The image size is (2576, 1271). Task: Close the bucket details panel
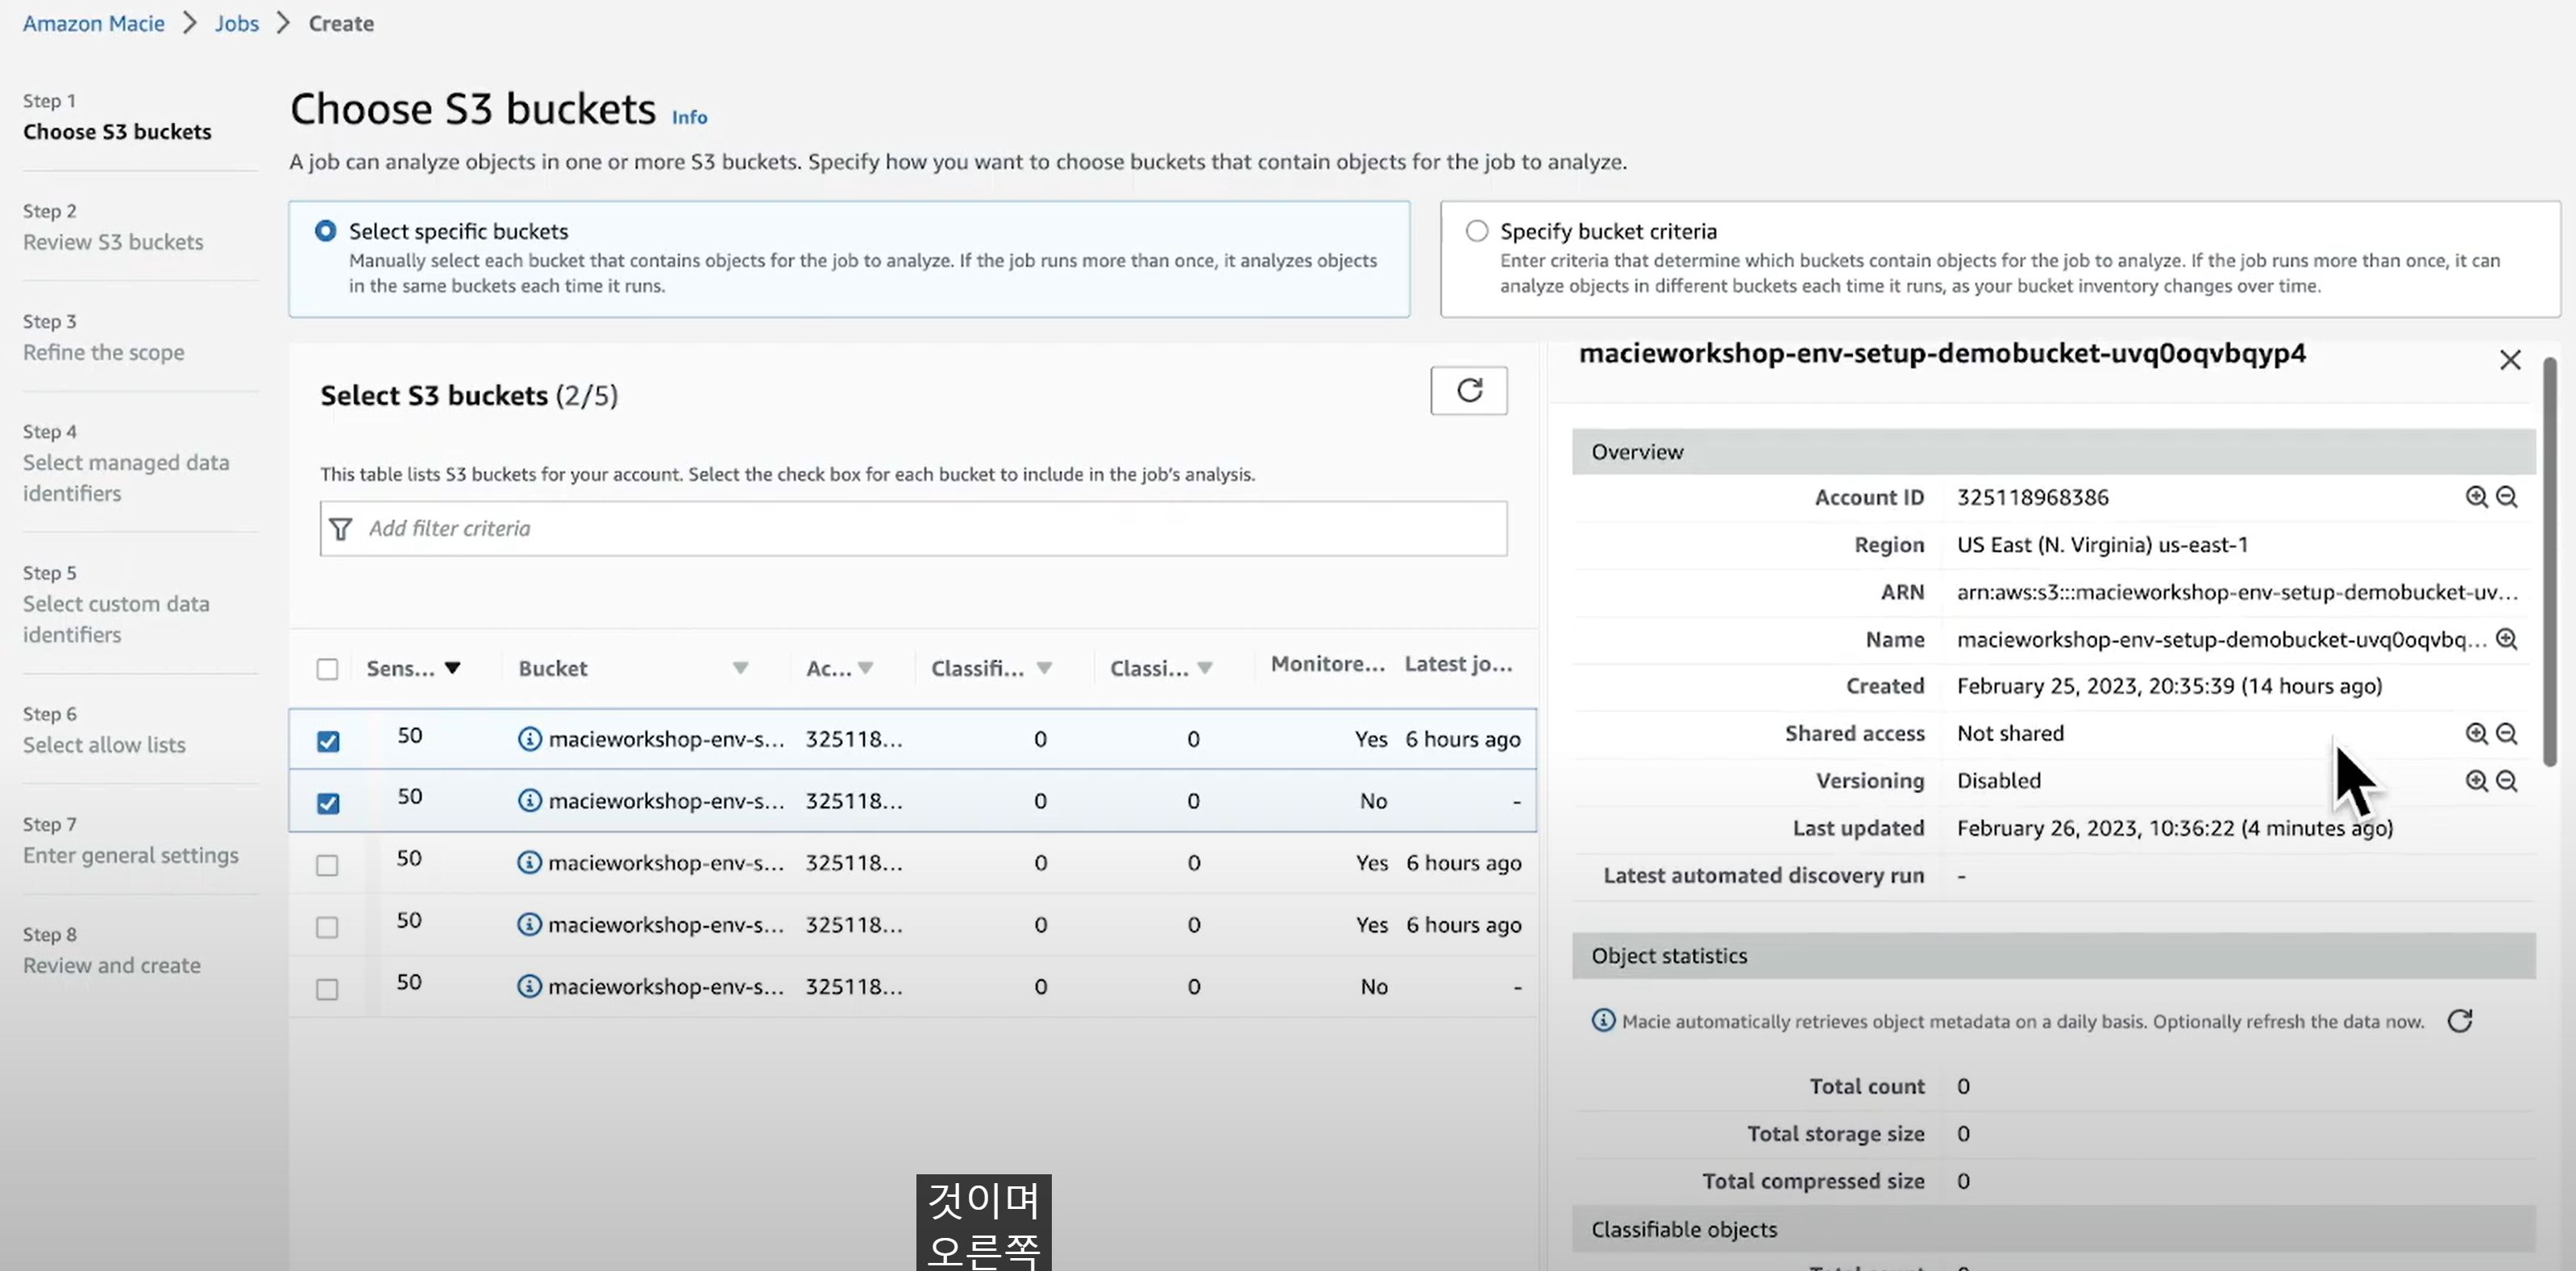coord(2509,360)
